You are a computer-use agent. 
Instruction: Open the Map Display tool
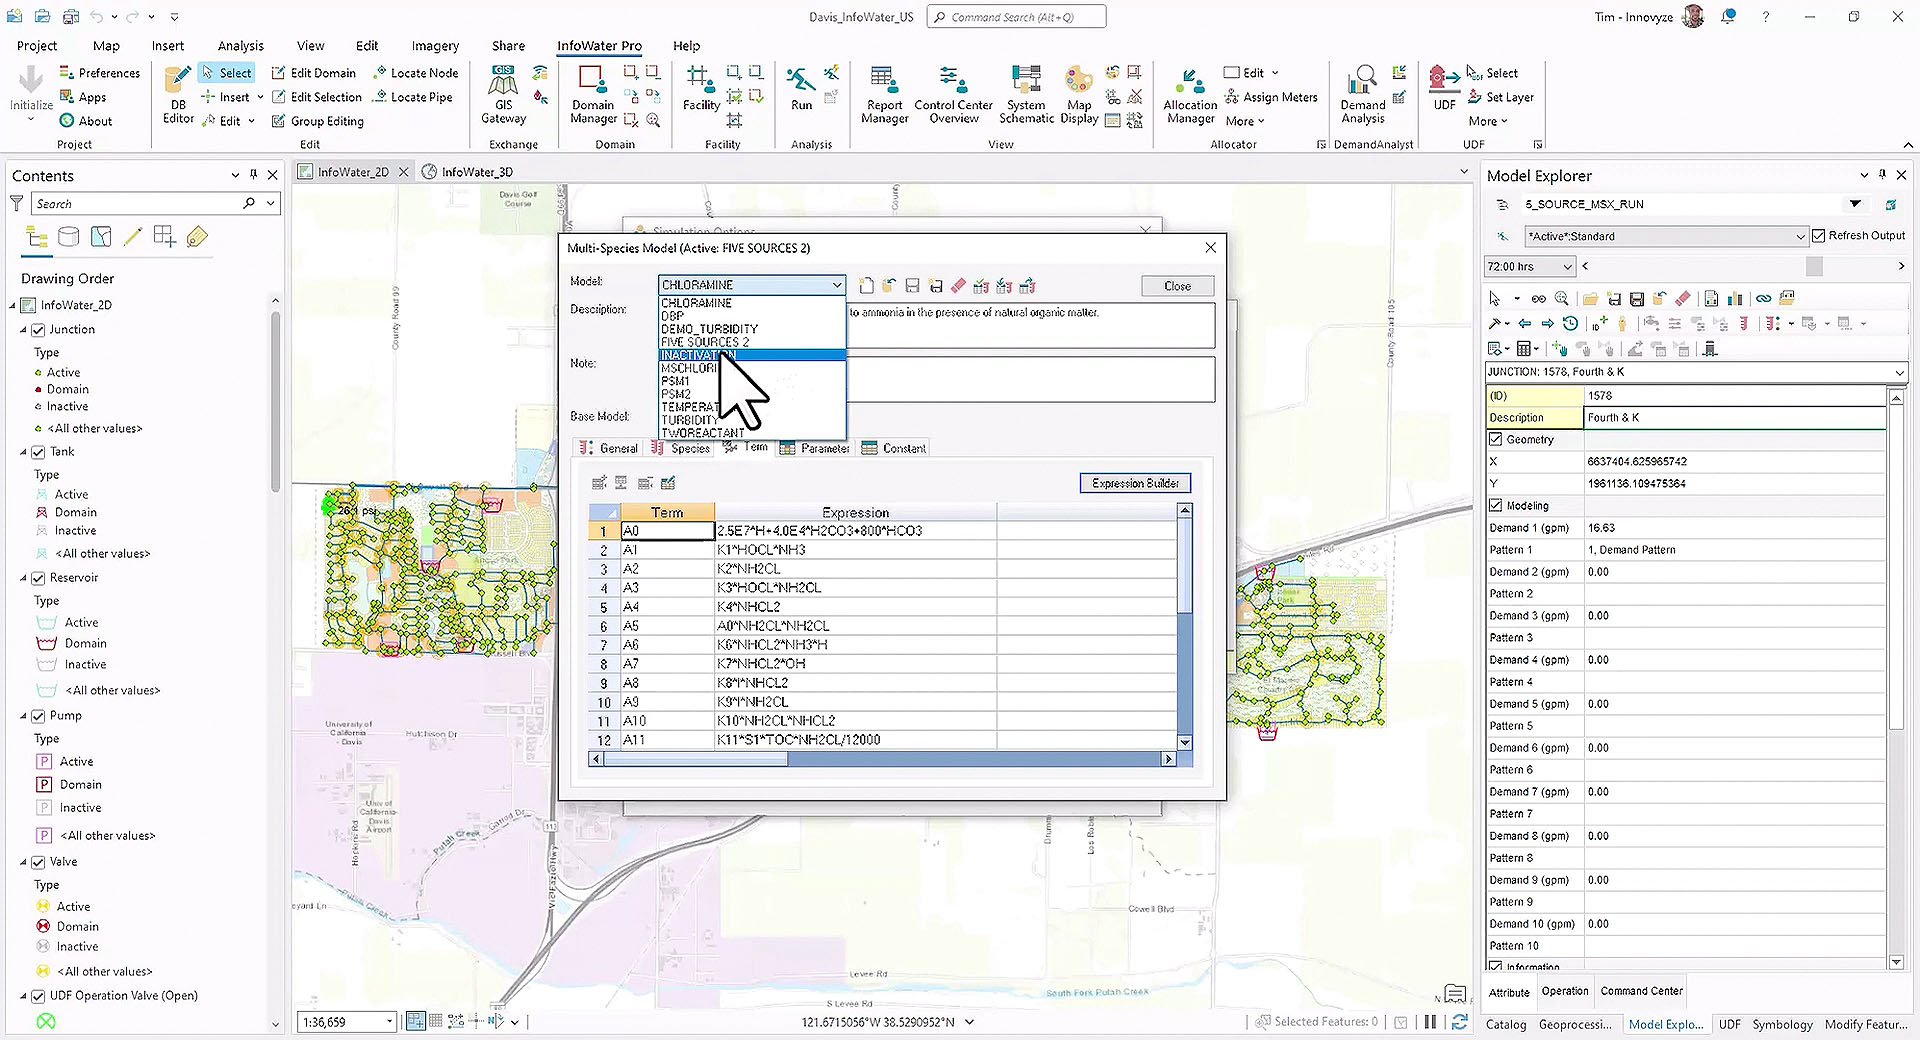pos(1079,95)
